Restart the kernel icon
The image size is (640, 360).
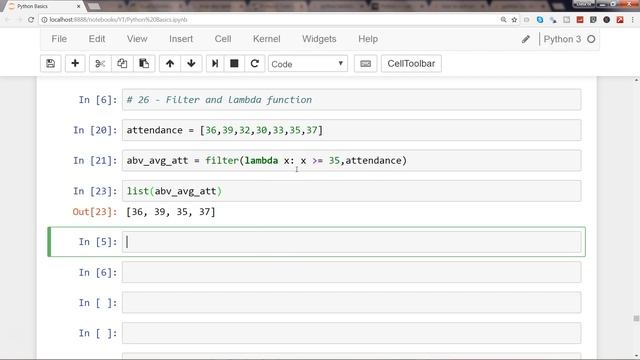click(255, 64)
